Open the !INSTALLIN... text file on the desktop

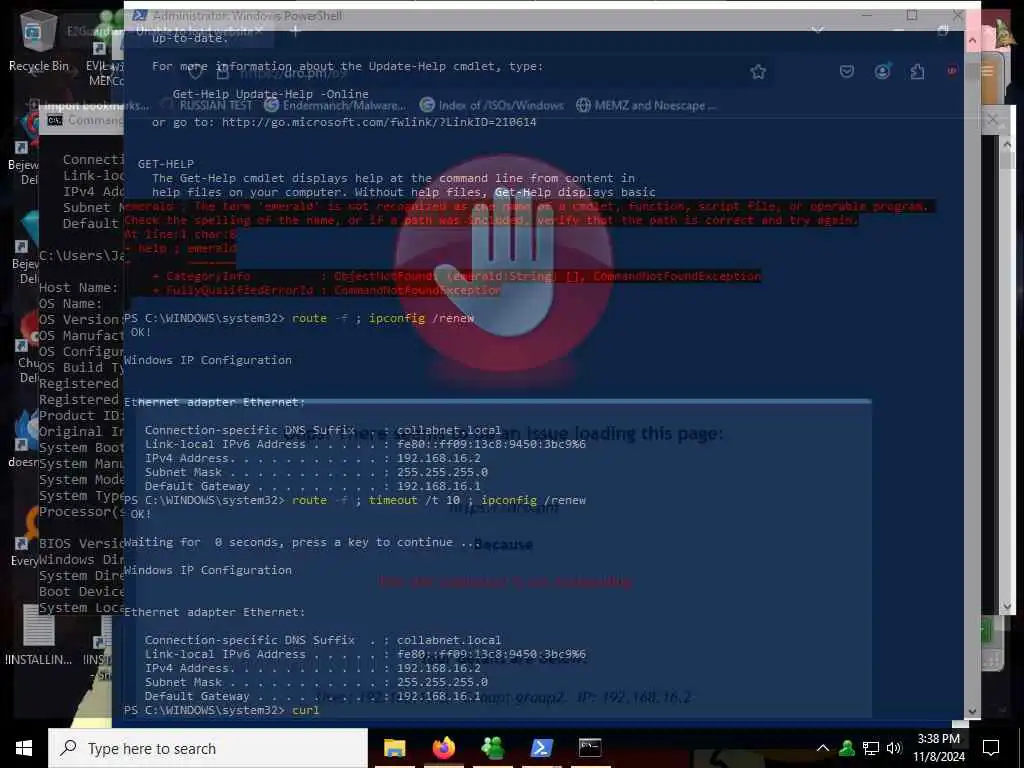pos(39,634)
